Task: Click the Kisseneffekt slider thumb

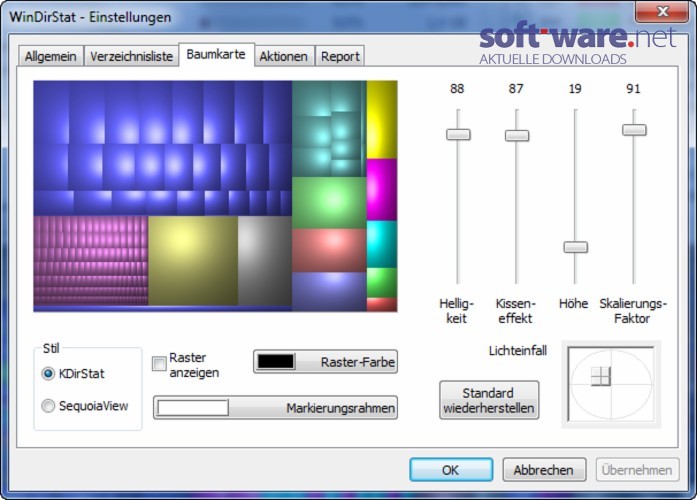Action: pos(517,135)
